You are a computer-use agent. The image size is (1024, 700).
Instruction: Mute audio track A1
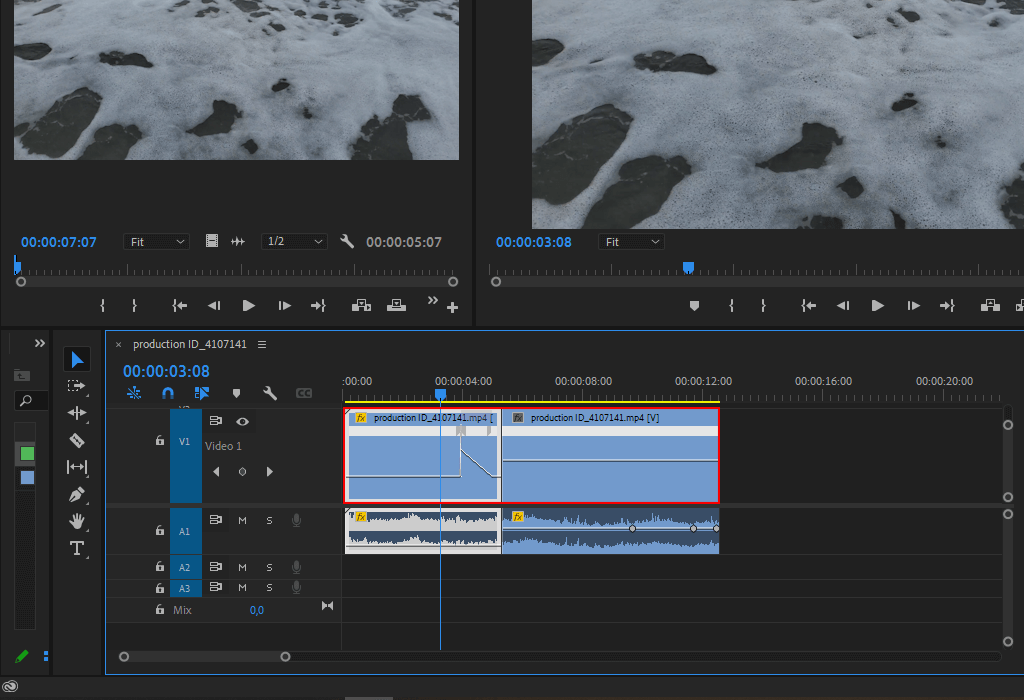coord(242,520)
